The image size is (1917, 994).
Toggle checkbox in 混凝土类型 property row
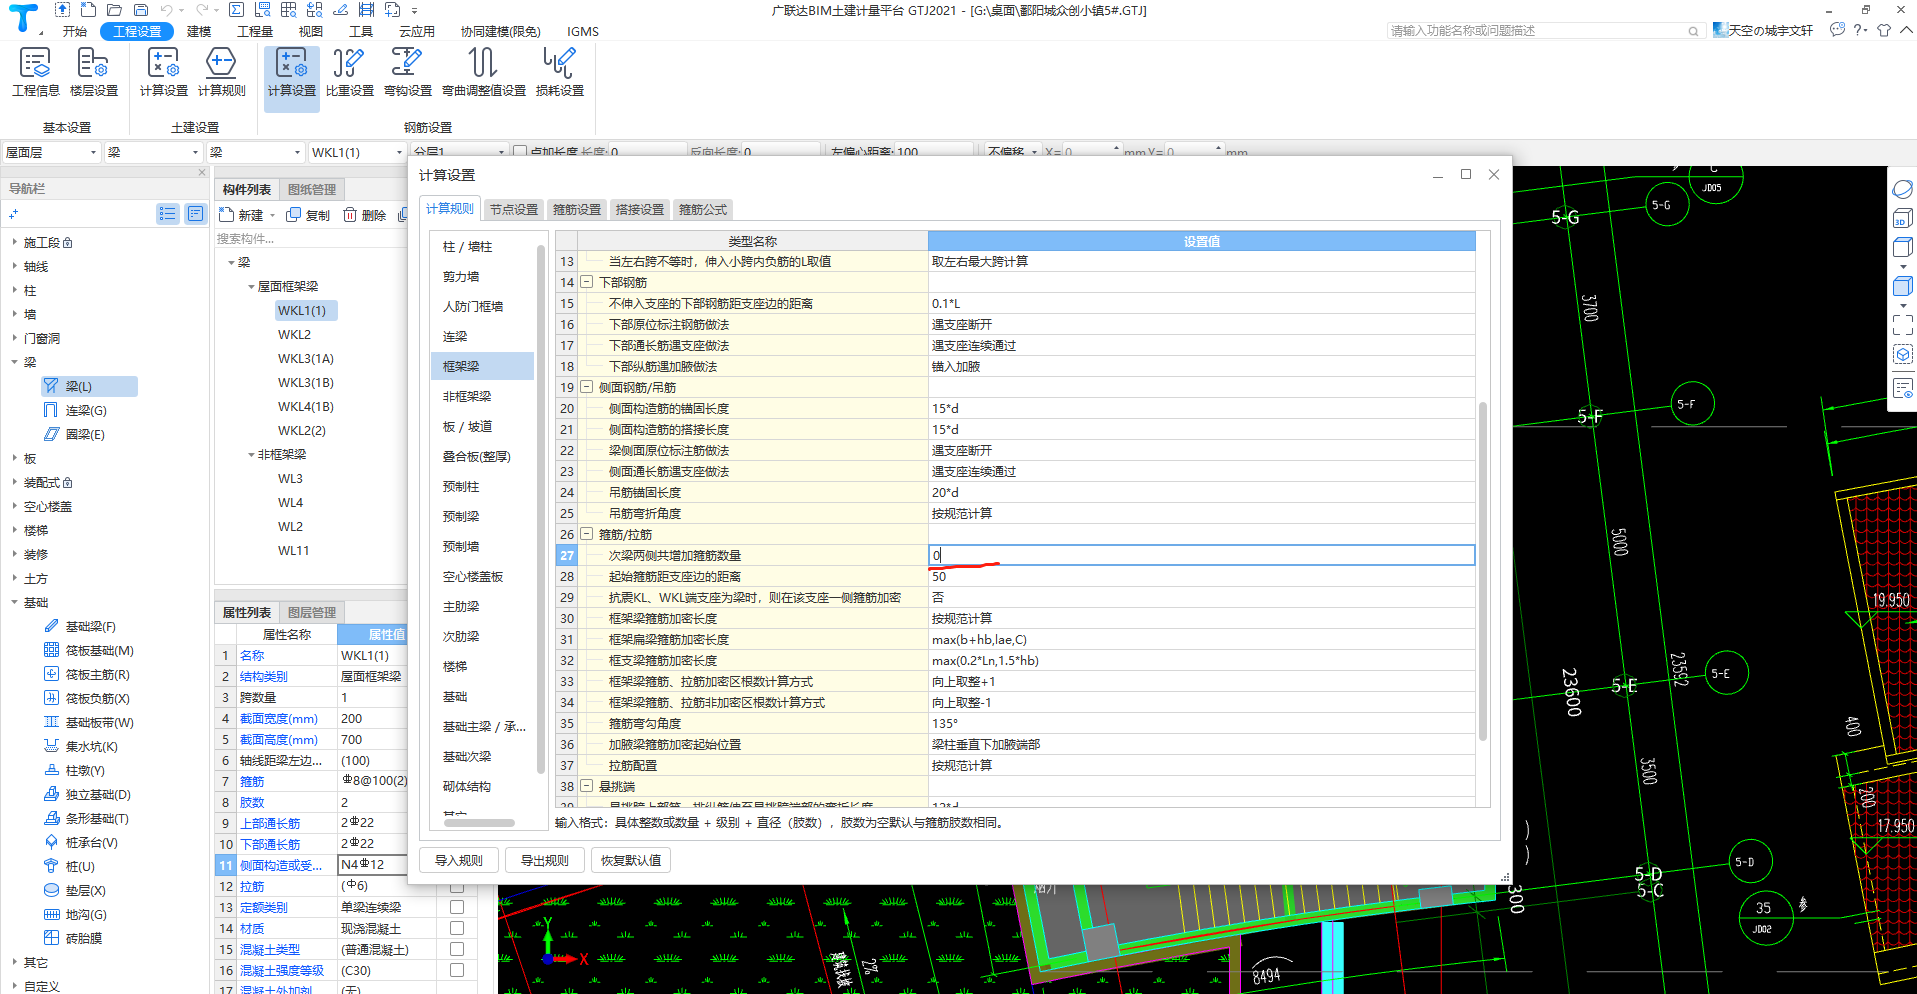click(x=457, y=949)
